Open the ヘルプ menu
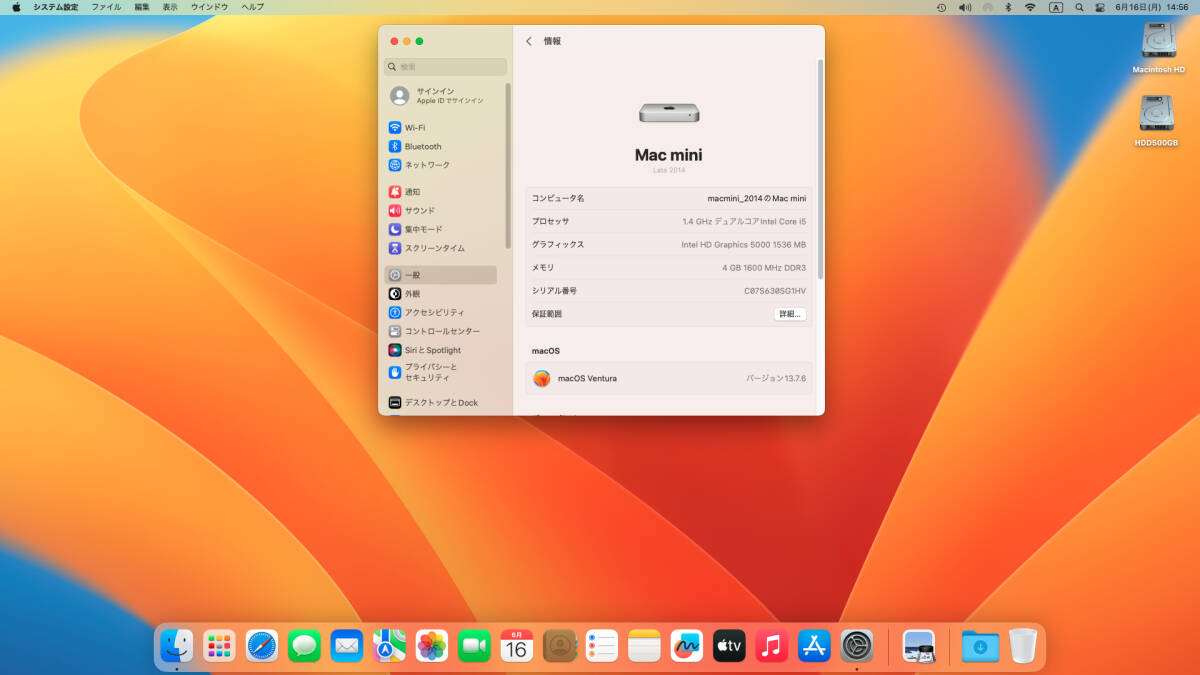The width and height of the screenshot is (1200, 675). (x=253, y=7)
